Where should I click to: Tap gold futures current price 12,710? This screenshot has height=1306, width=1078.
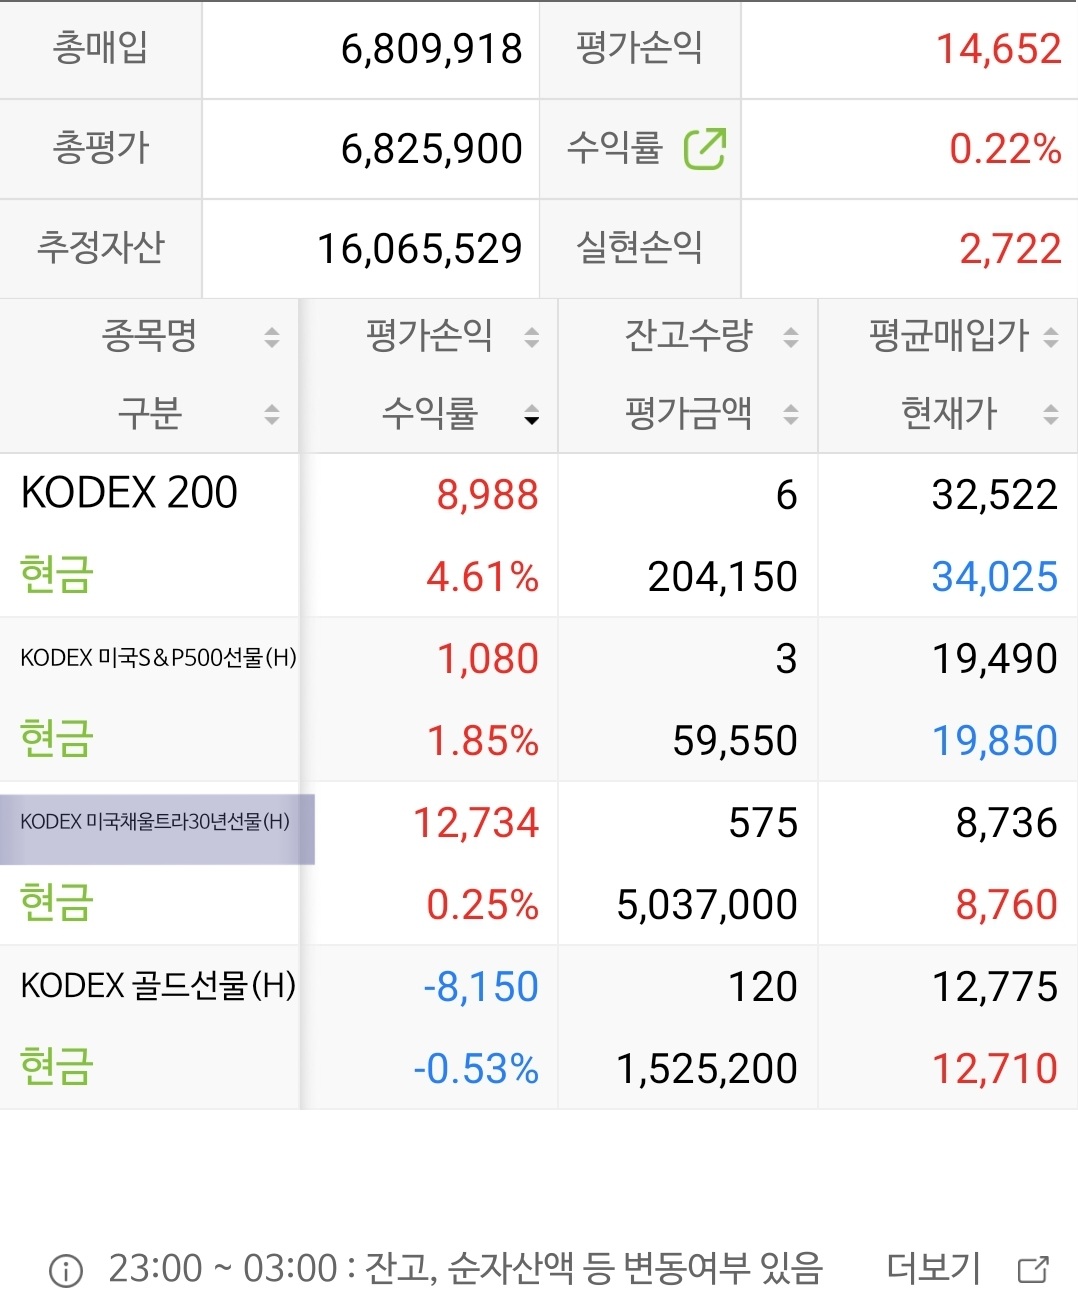(x=994, y=1069)
